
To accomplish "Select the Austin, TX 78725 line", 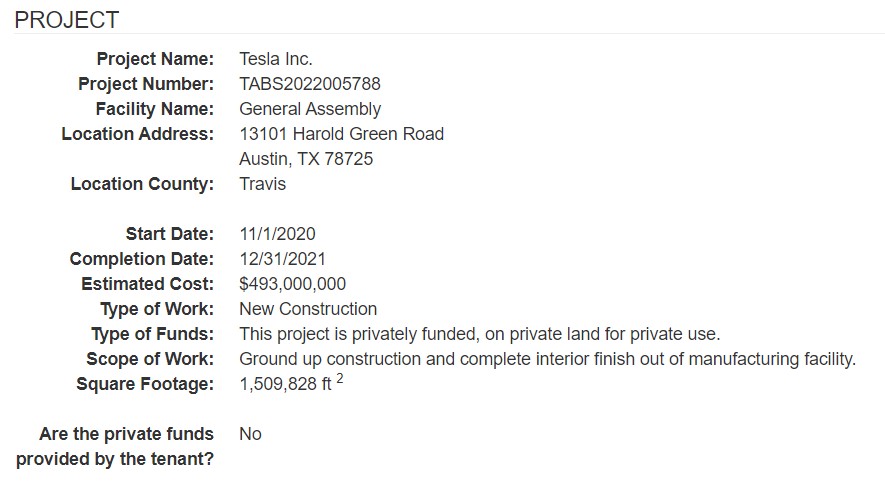I will coord(306,159).
